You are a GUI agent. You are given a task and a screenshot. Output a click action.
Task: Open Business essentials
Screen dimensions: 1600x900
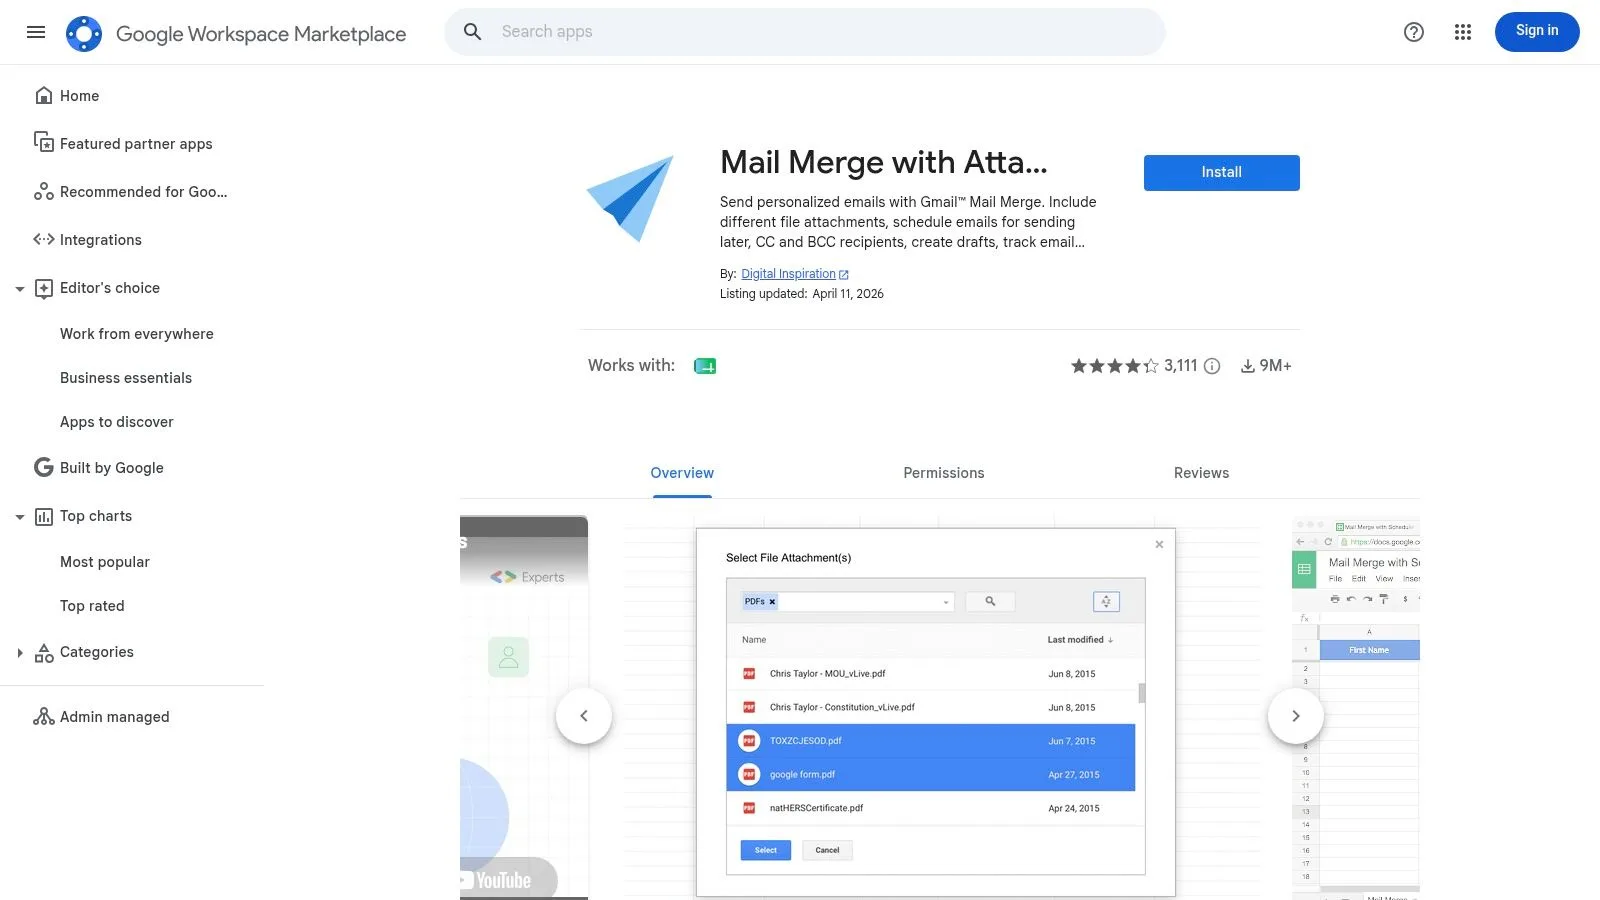(126, 378)
